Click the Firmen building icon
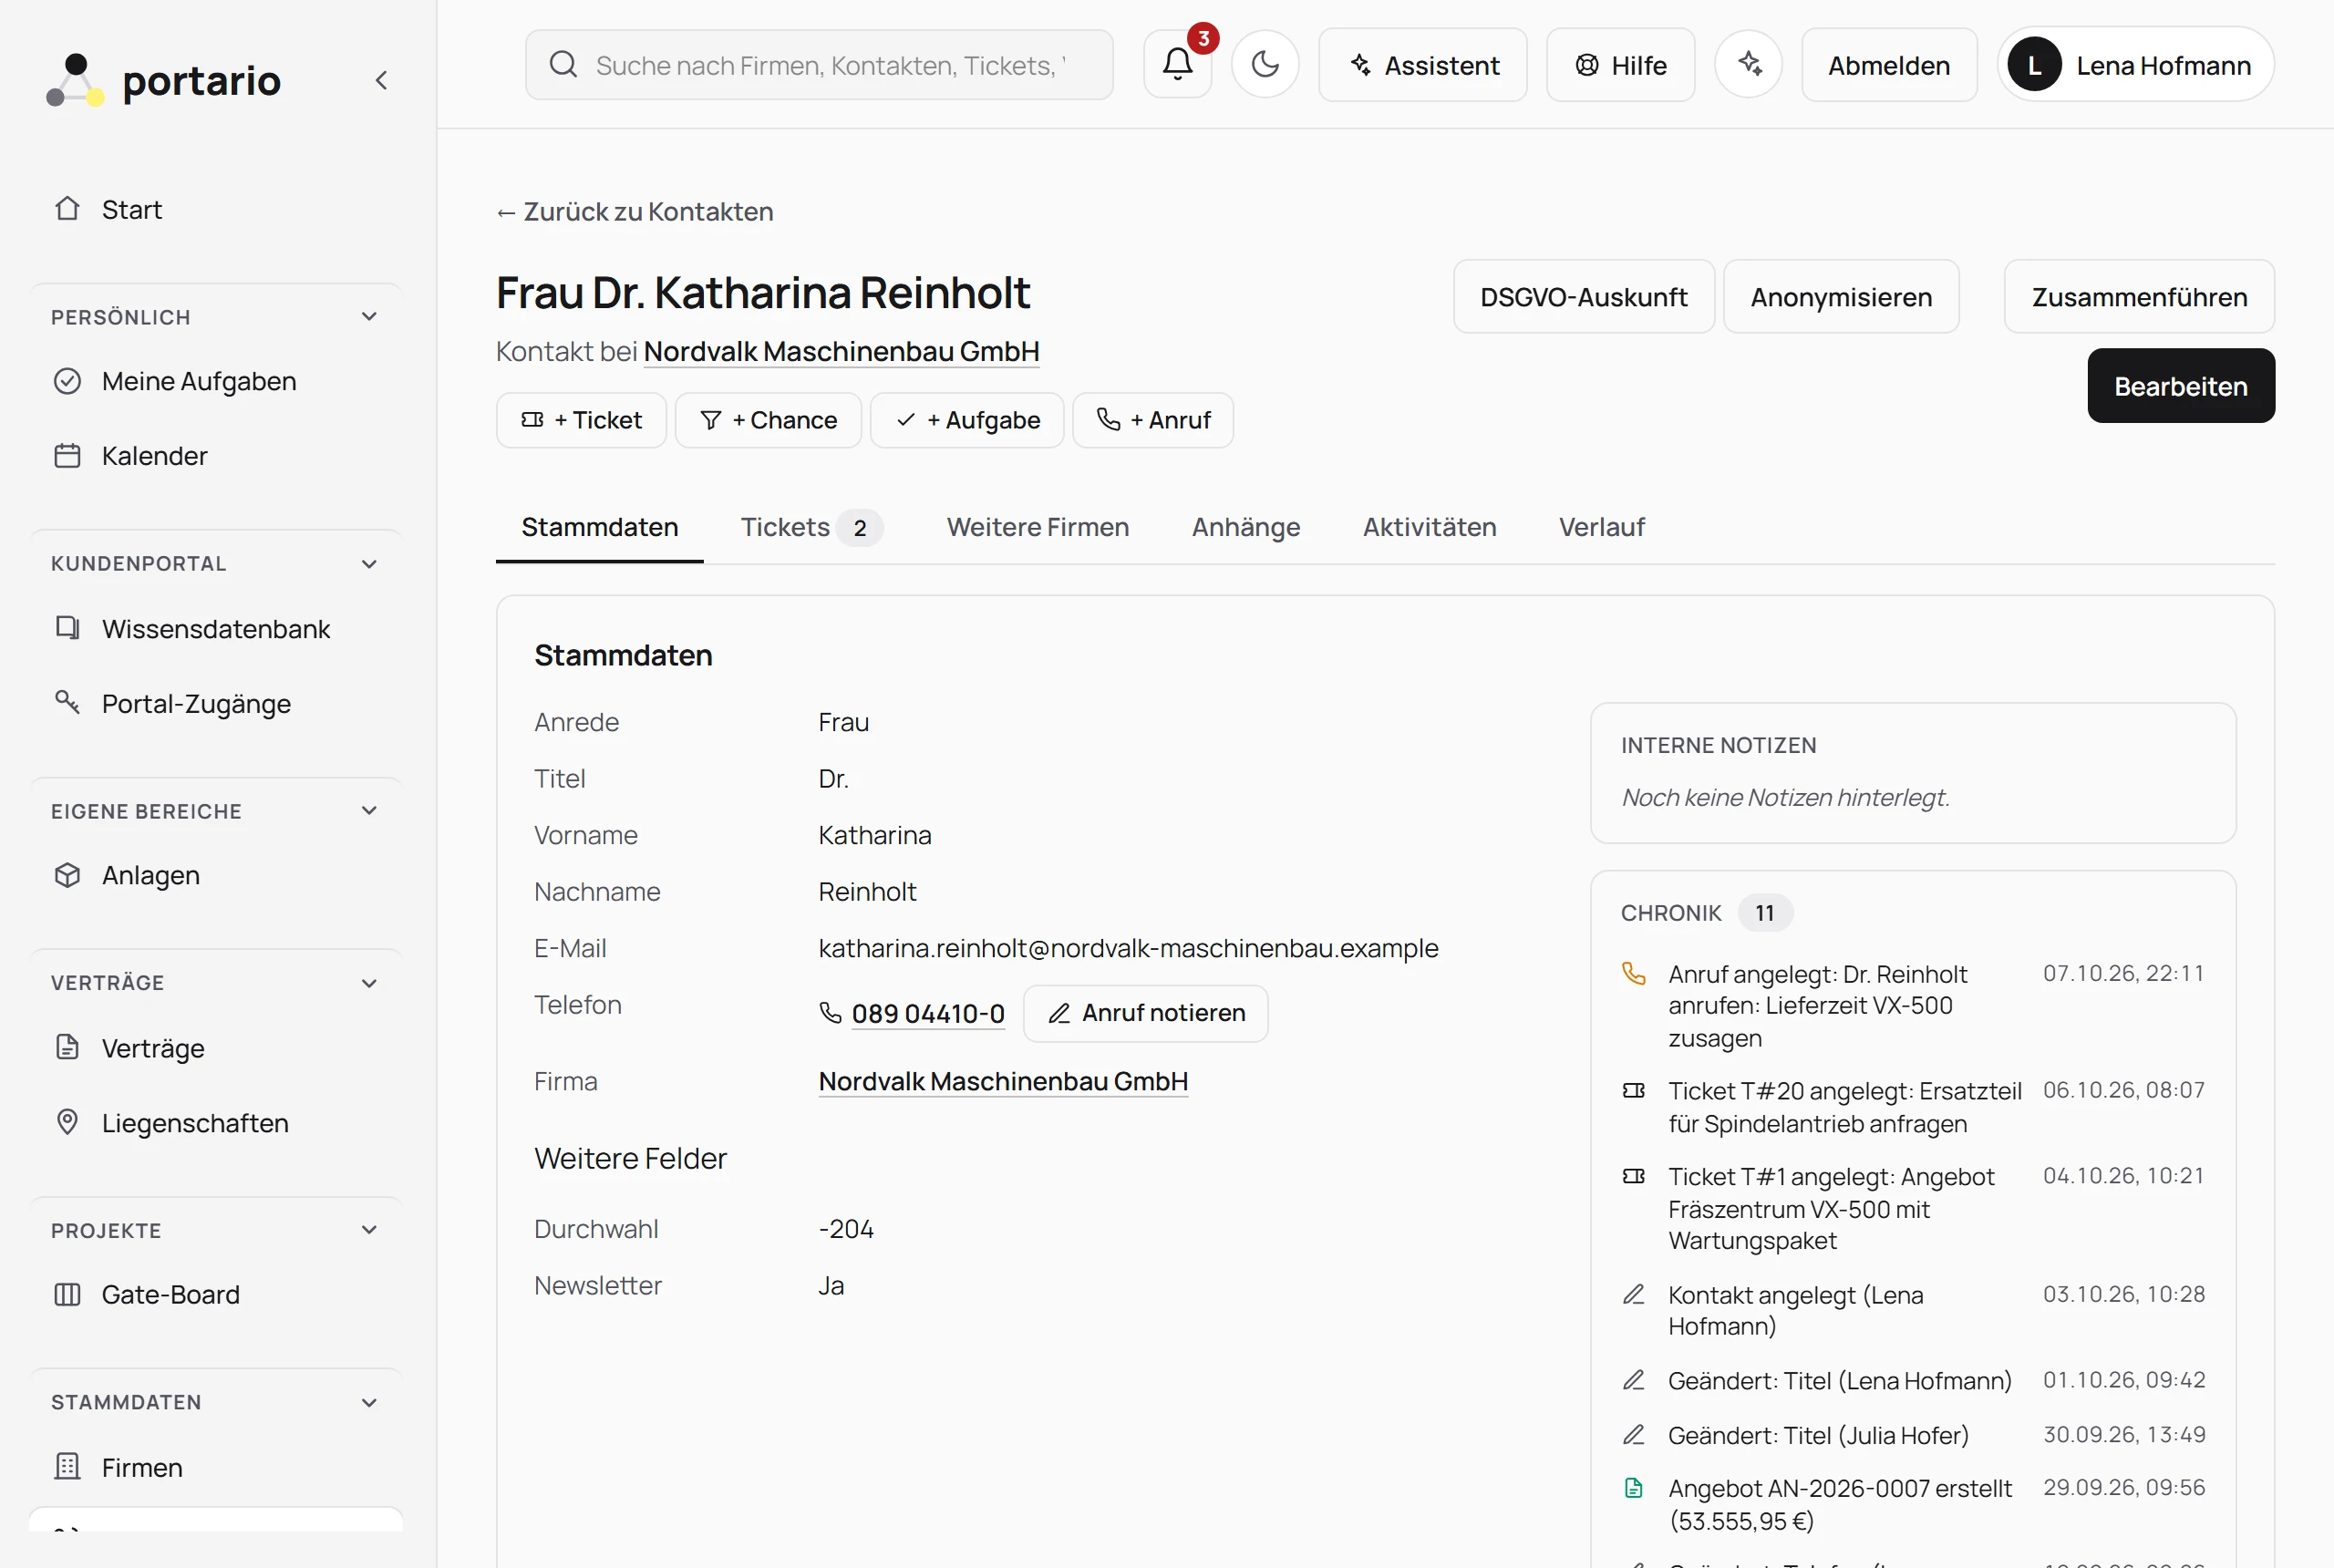 click(x=67, y=1467)
